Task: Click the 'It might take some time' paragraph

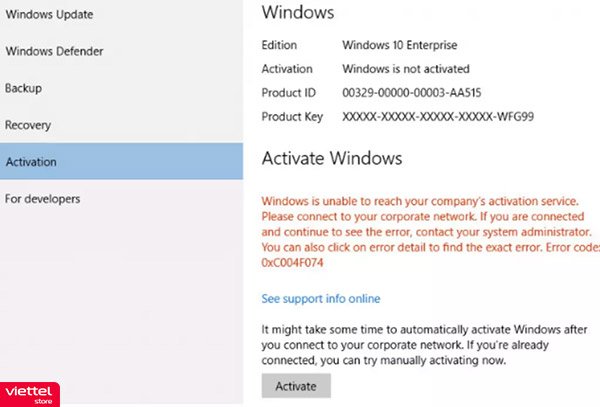Action: (424, 345)
